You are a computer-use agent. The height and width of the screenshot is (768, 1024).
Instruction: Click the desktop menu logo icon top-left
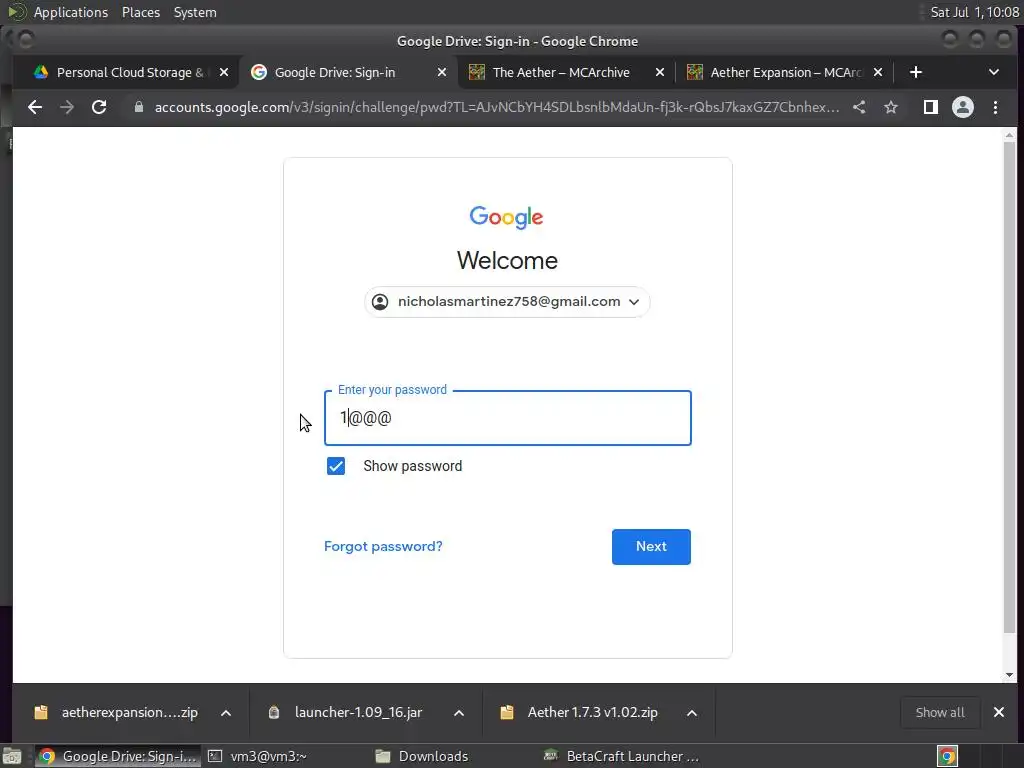coord(16,12)
